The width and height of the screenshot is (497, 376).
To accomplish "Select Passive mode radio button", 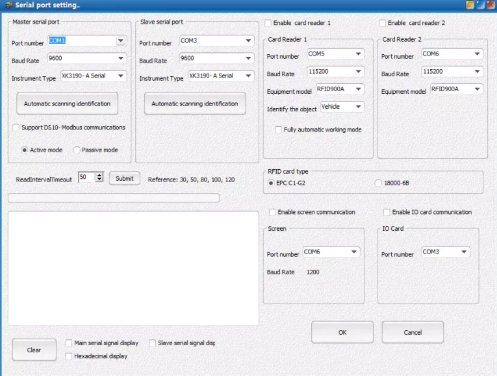I will 76,150.
